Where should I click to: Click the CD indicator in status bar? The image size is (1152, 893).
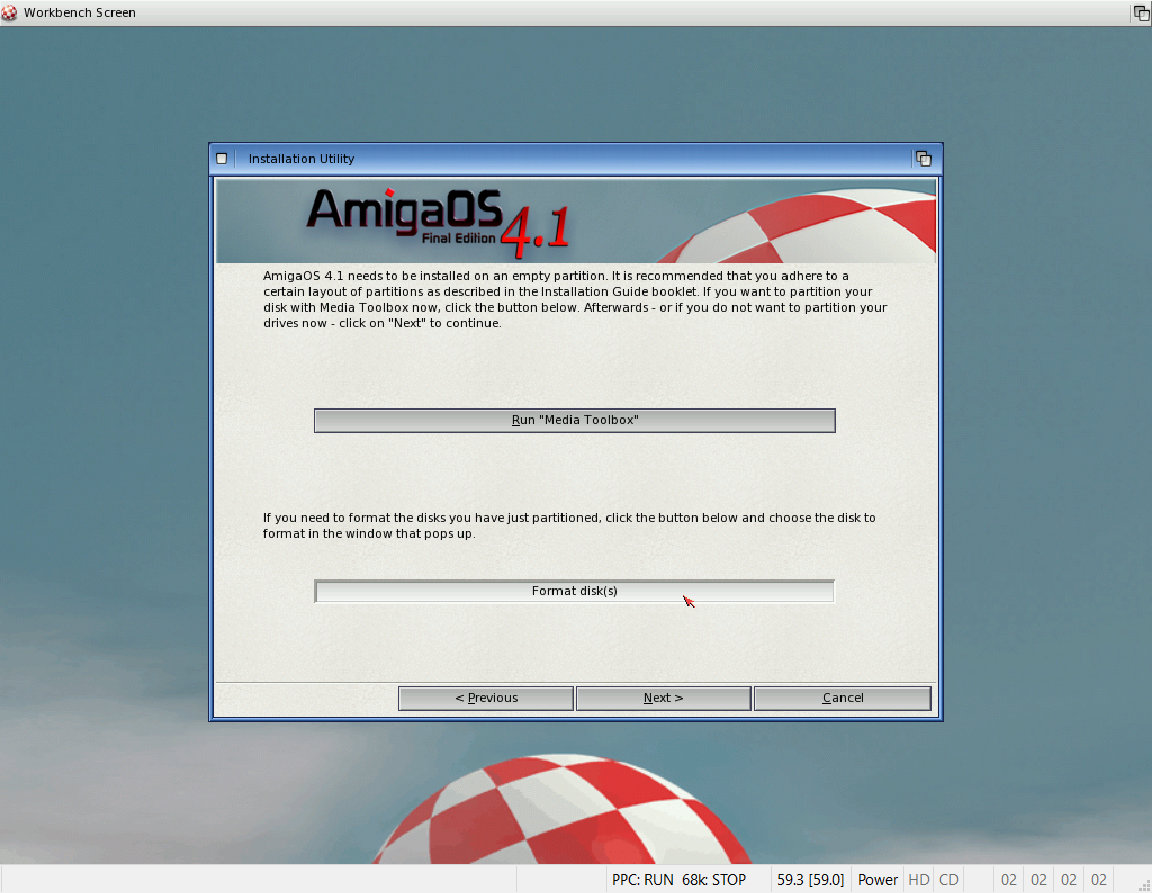(x=948, y=880)
